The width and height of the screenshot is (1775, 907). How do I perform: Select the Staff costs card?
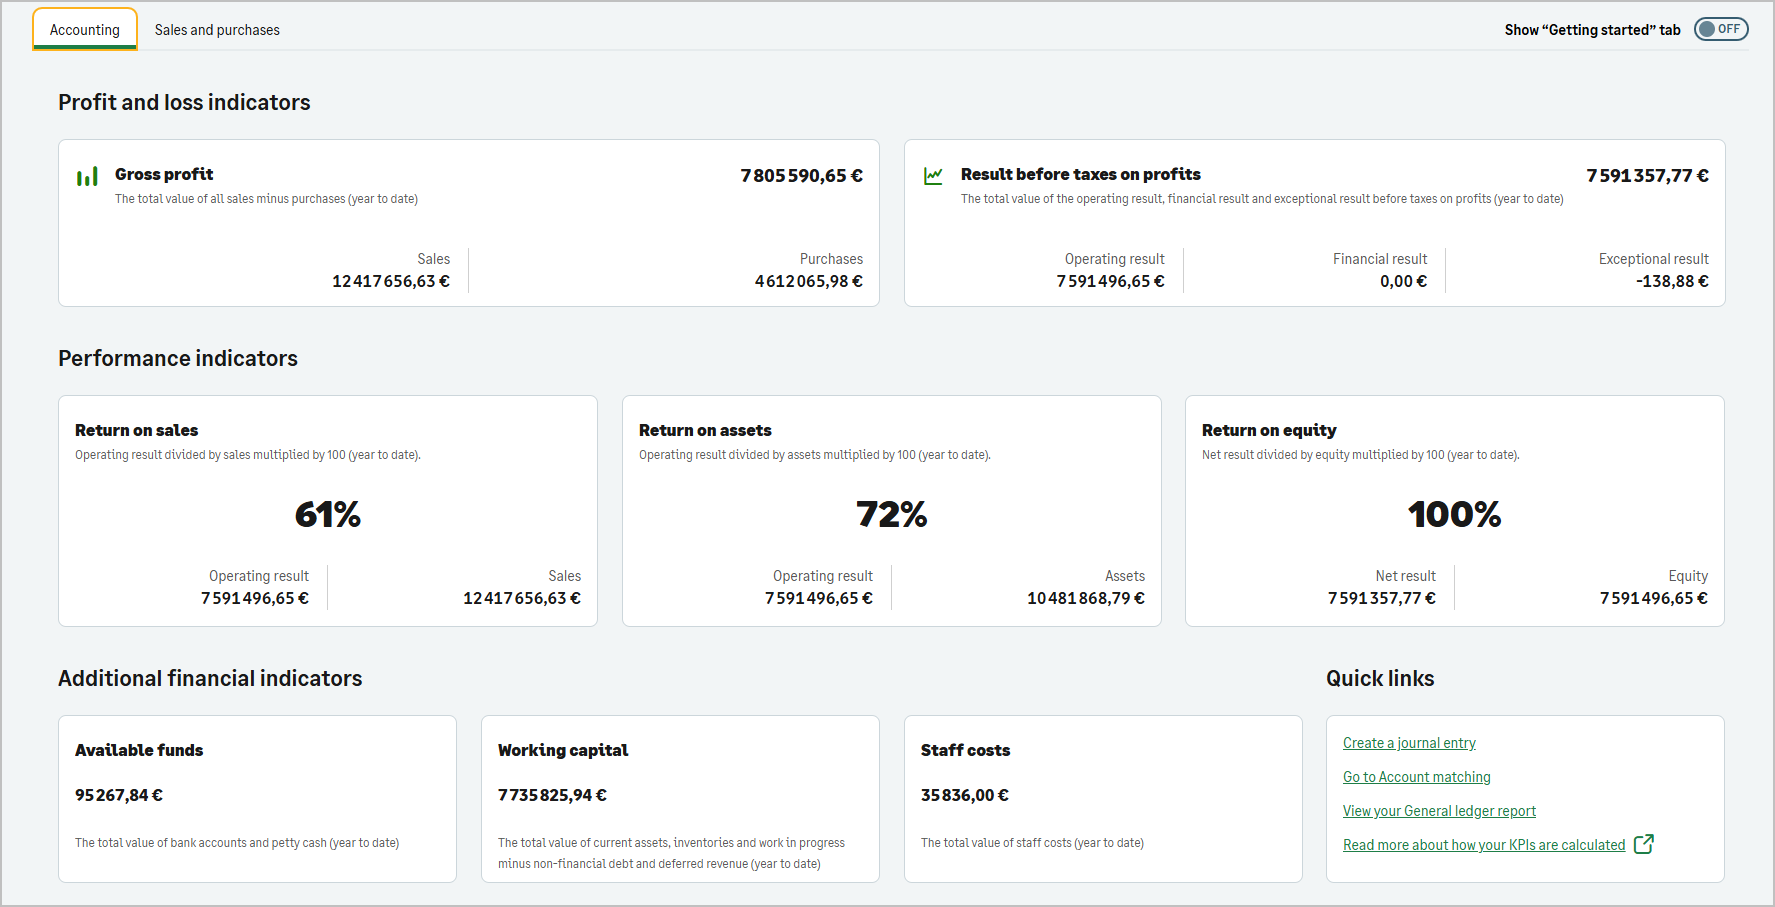tap(1103, 798)
